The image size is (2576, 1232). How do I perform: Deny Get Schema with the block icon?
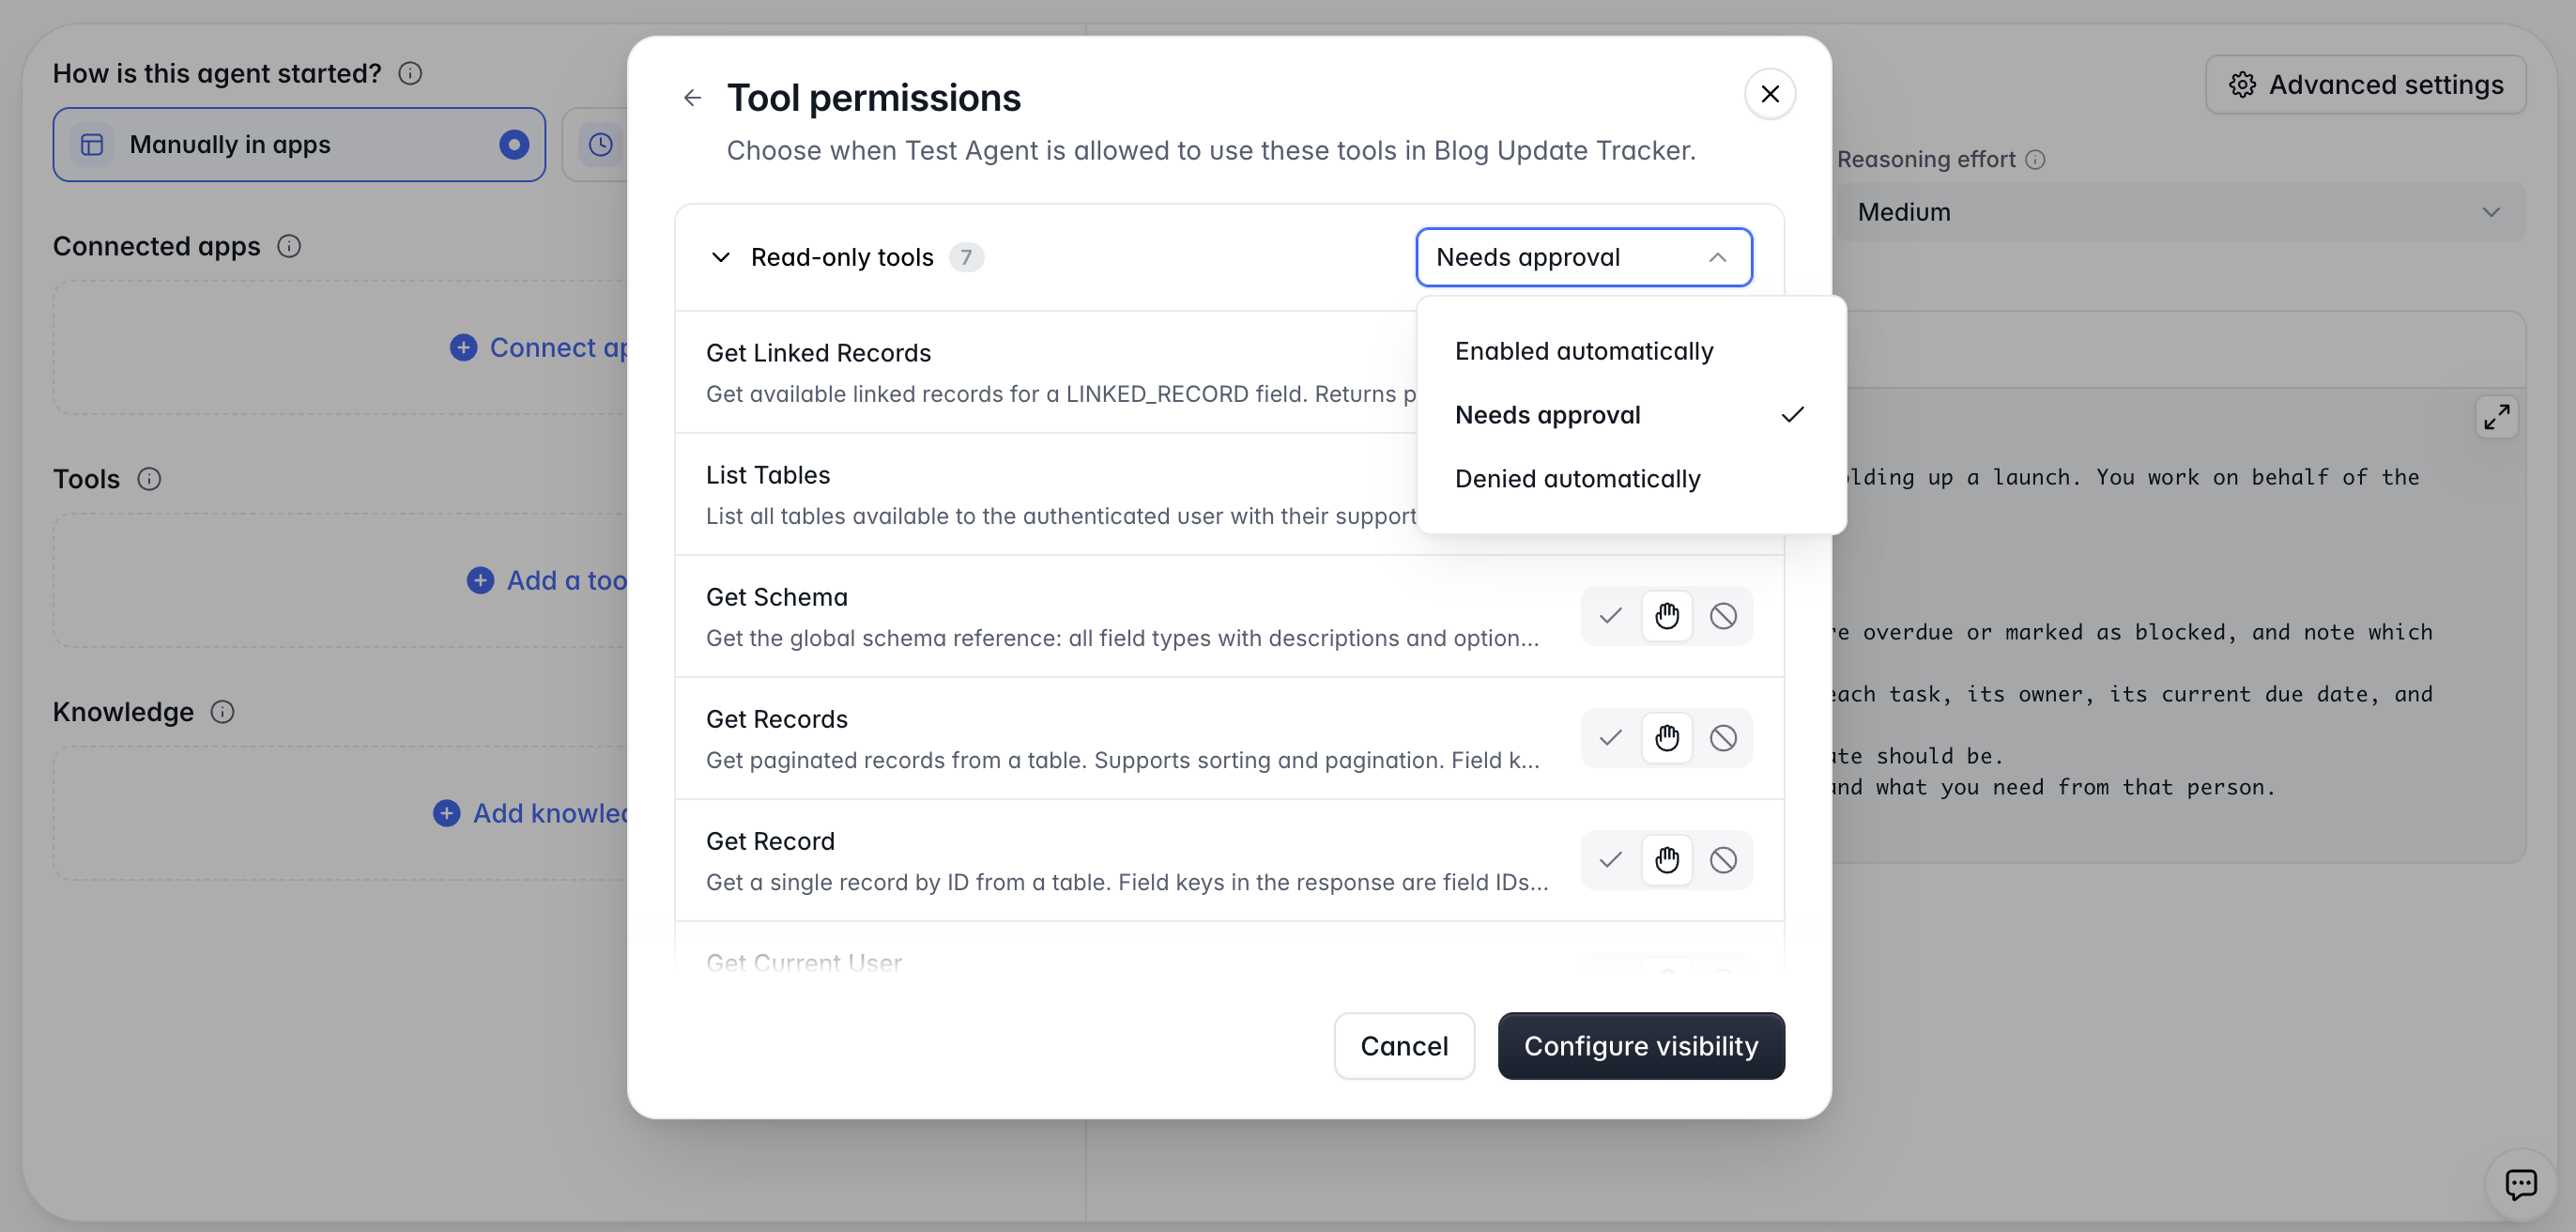click(x=1723, y=616)
